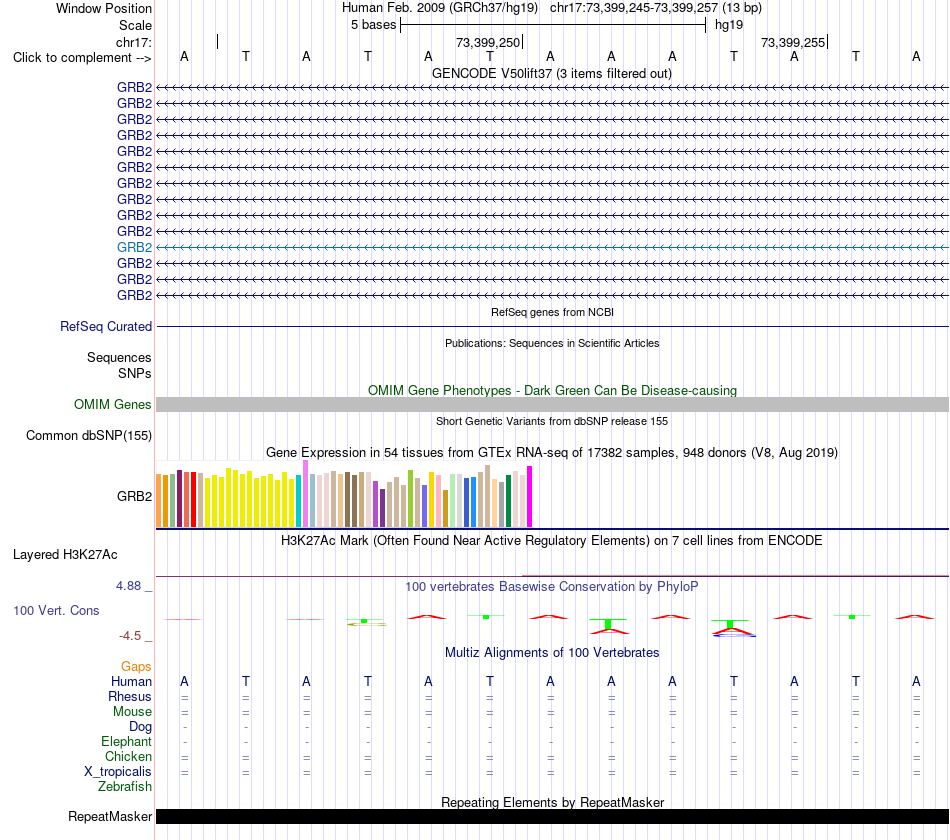Click the Scale label

point(136,25)
